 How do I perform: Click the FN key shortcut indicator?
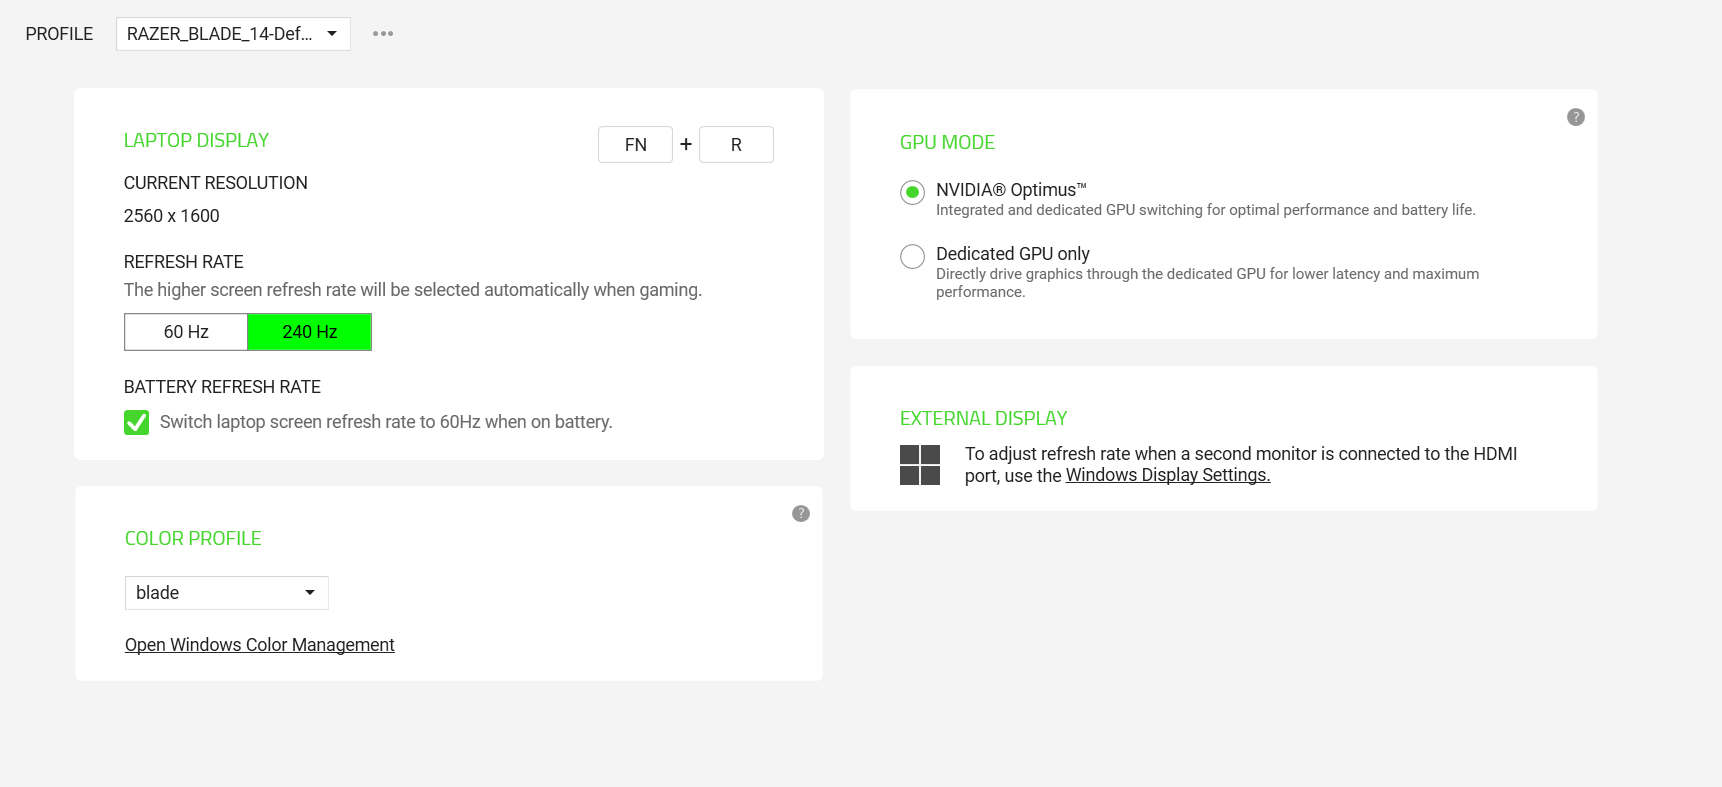coord(635,144)
